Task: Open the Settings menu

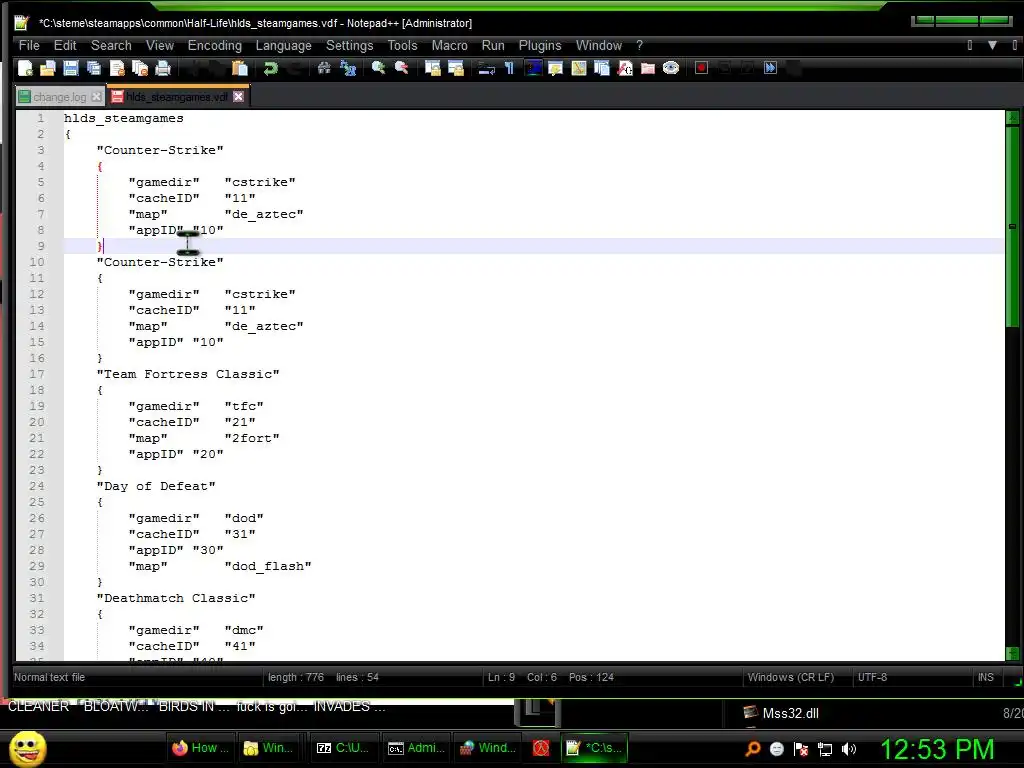Action: tap(349, 45)
